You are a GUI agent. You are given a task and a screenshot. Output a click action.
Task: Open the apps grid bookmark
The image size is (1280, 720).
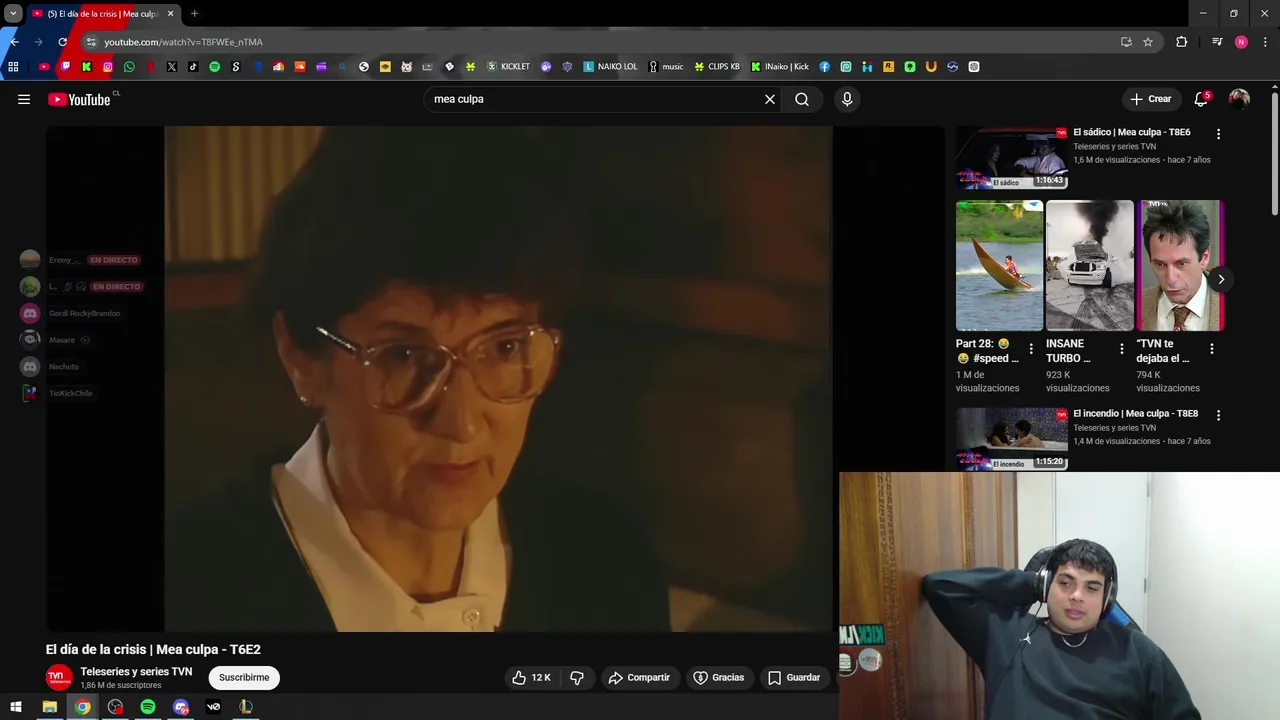pyautogui.click(x=13, y=67)
